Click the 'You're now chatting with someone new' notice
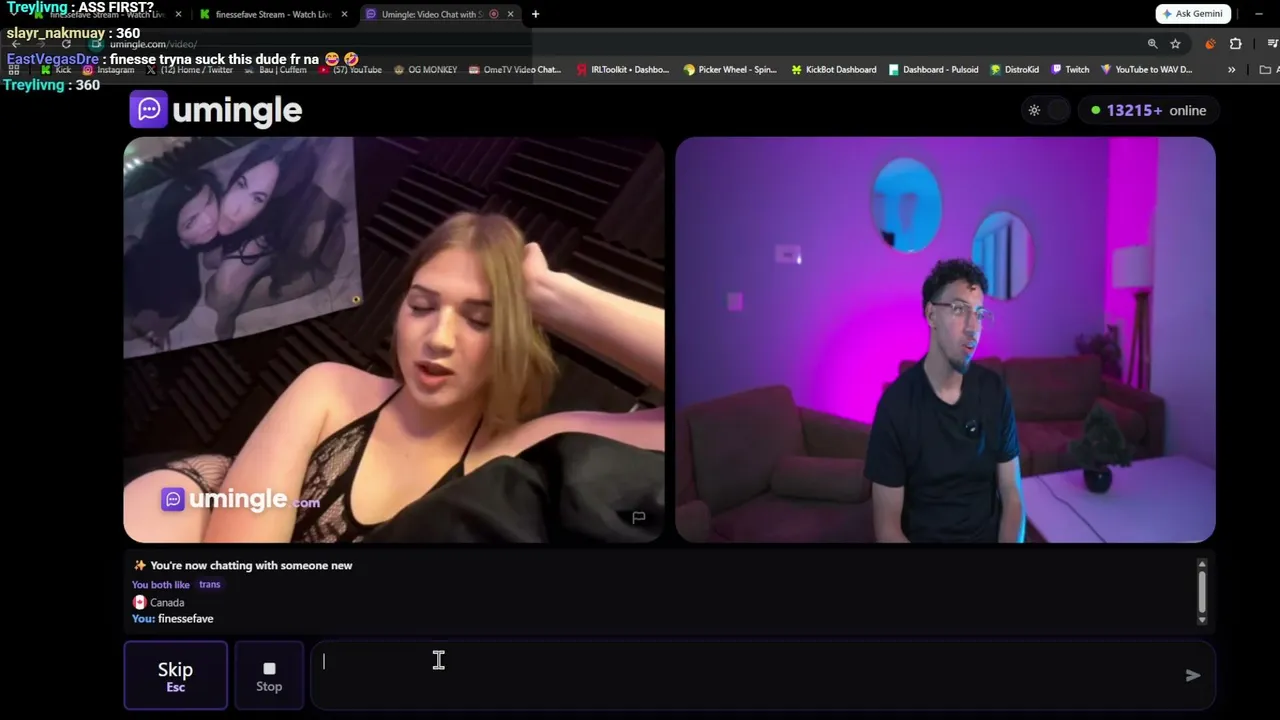 [x=243, y=565]
